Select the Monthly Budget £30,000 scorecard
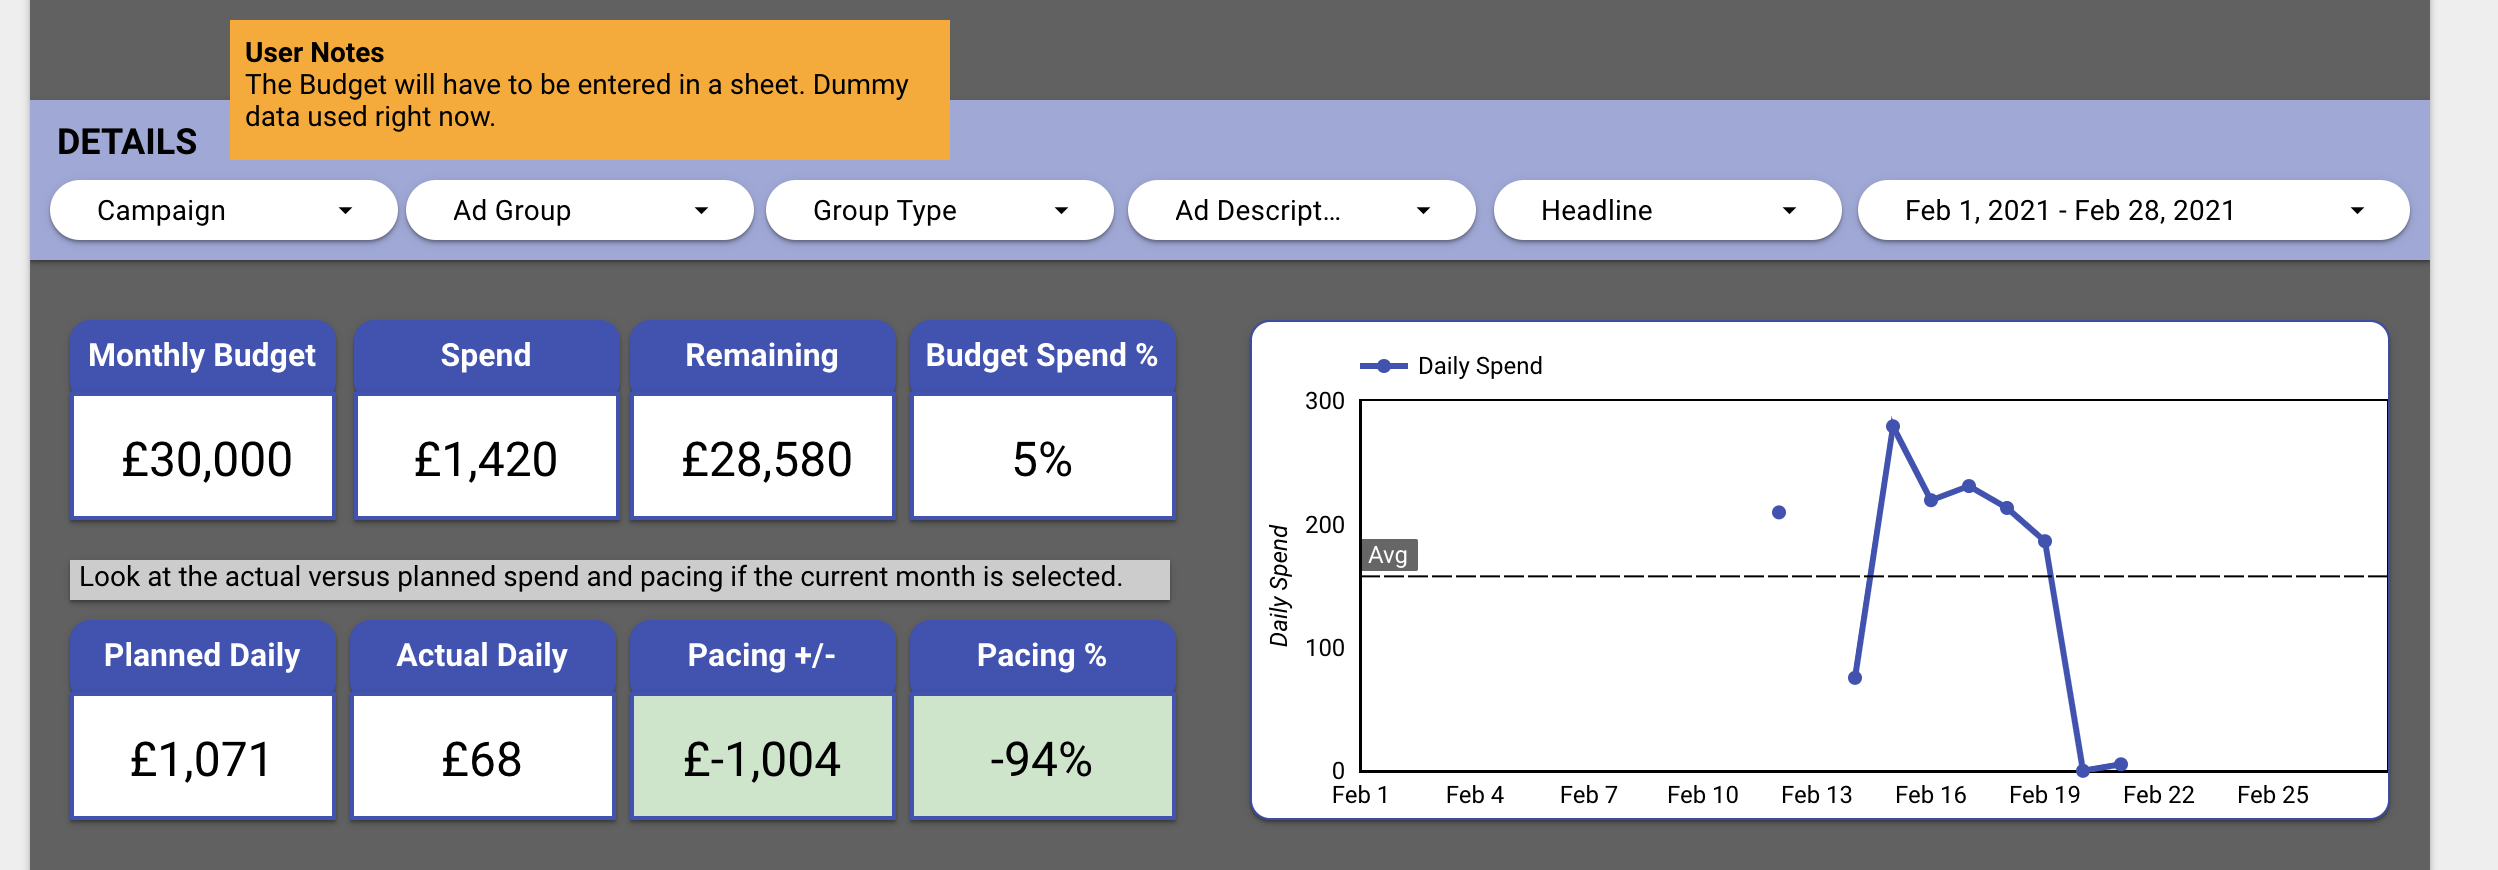 [x=204, y=458]
